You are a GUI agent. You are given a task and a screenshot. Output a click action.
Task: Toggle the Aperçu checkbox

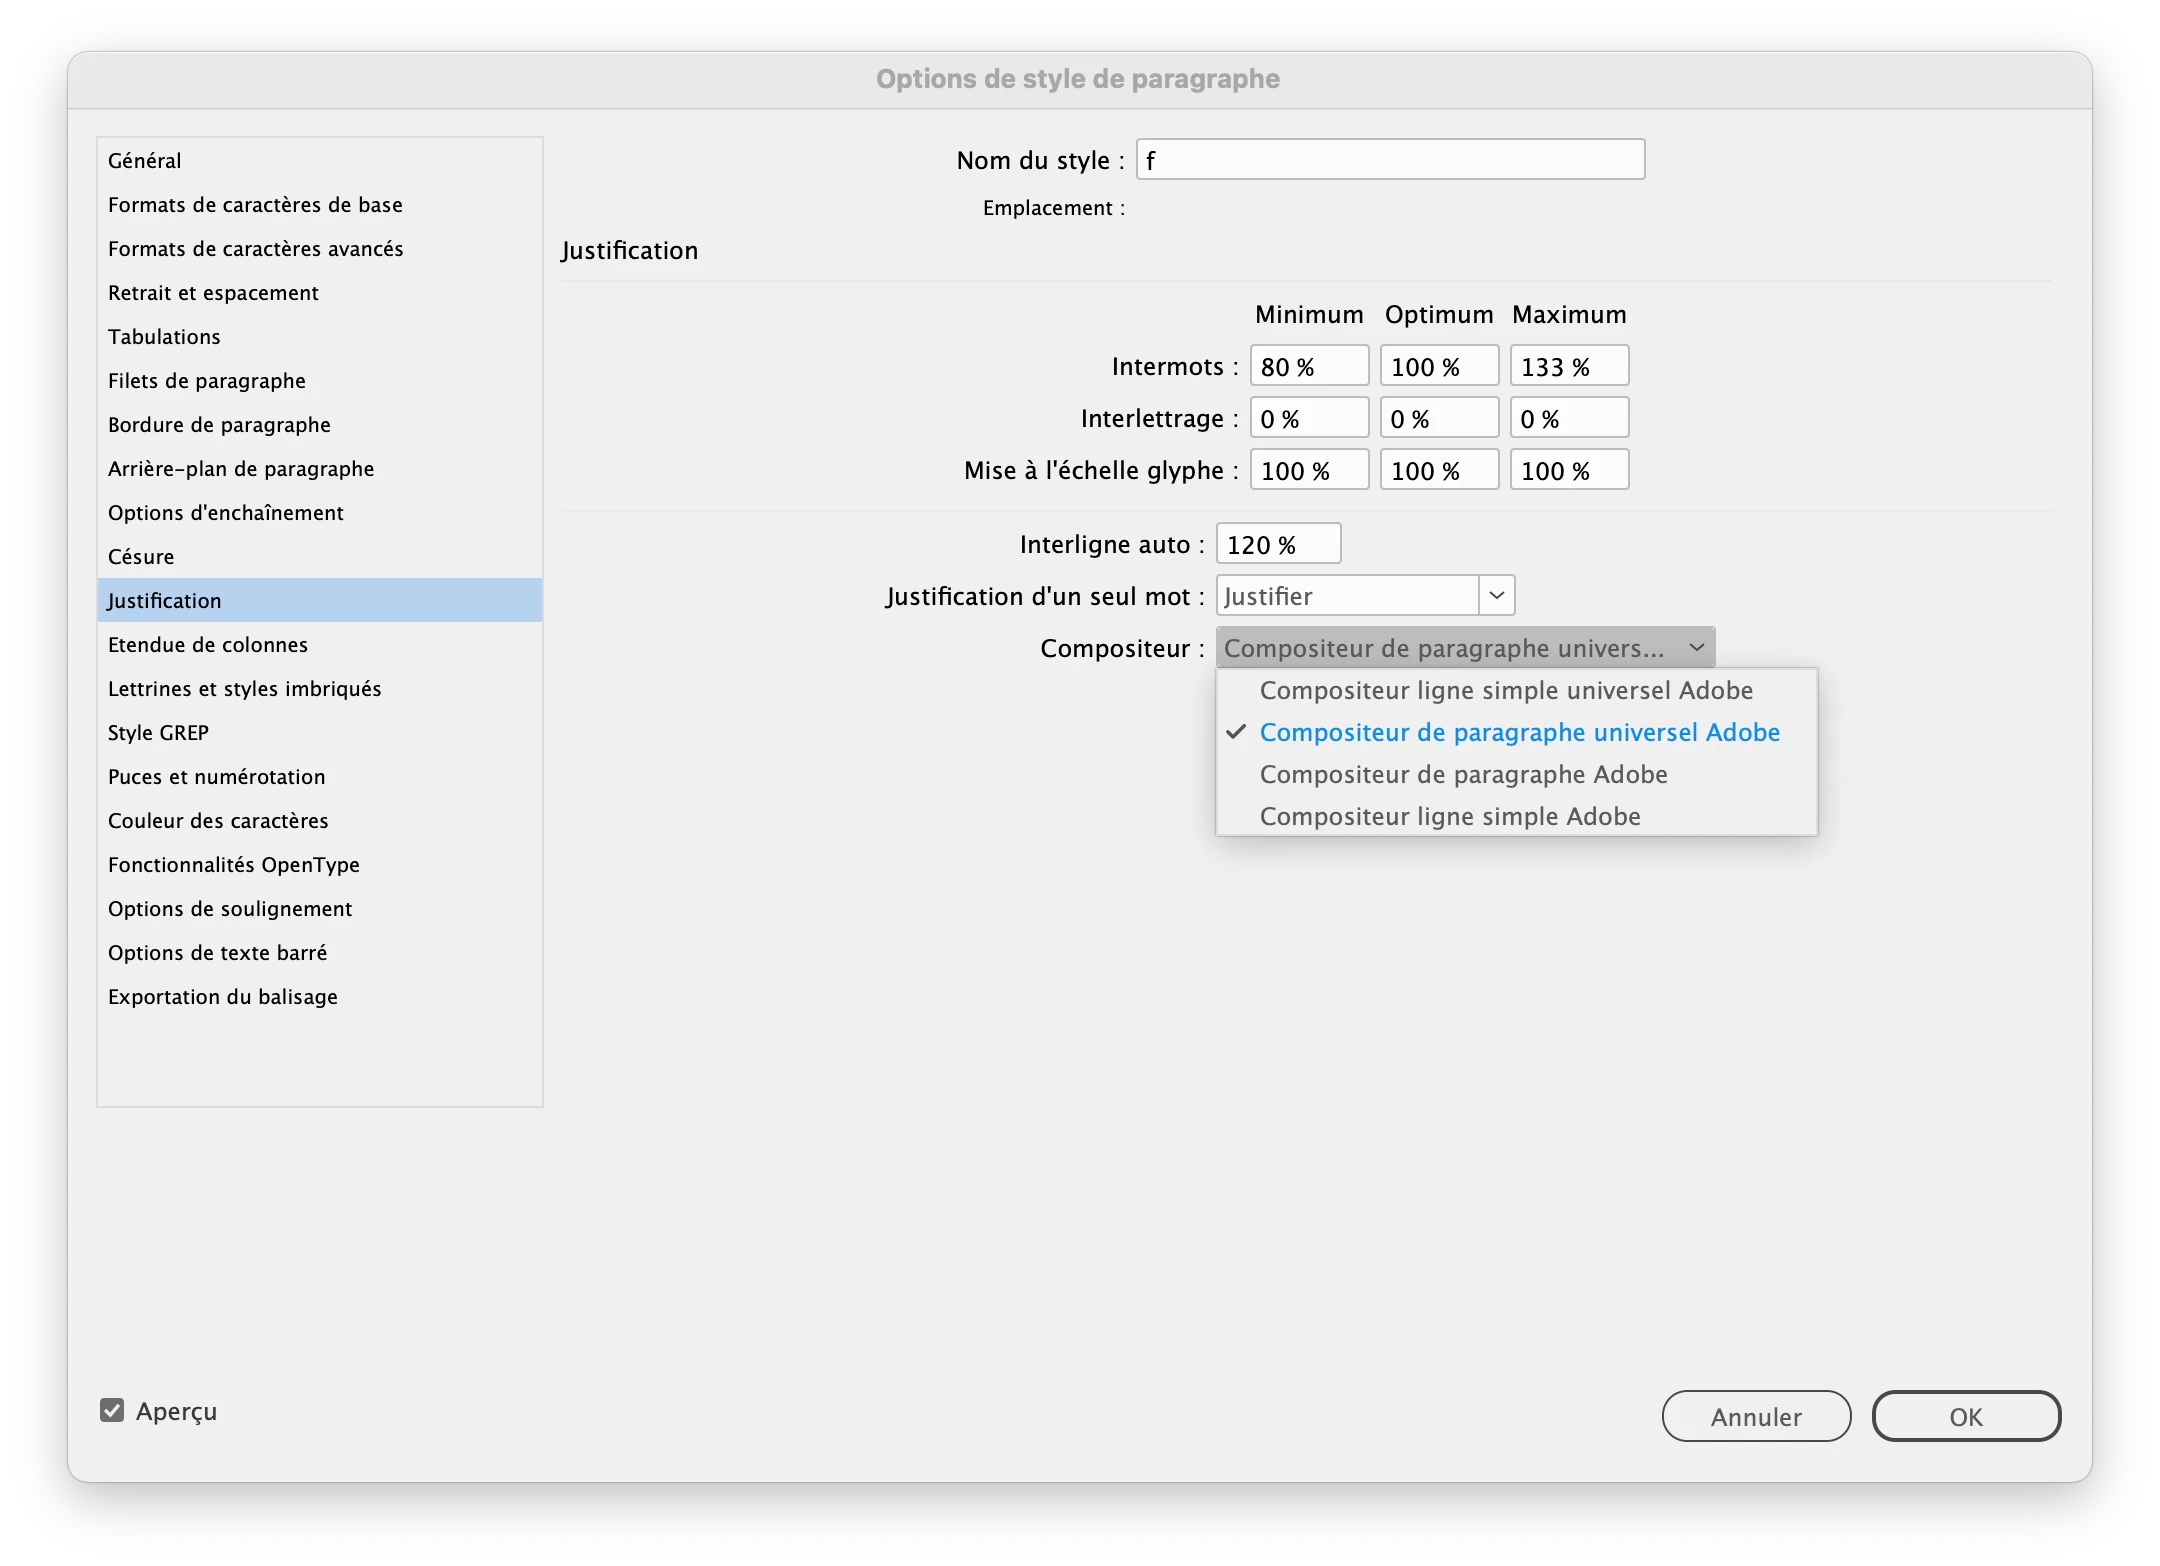pyautogui.click(x=112, y=1411)
